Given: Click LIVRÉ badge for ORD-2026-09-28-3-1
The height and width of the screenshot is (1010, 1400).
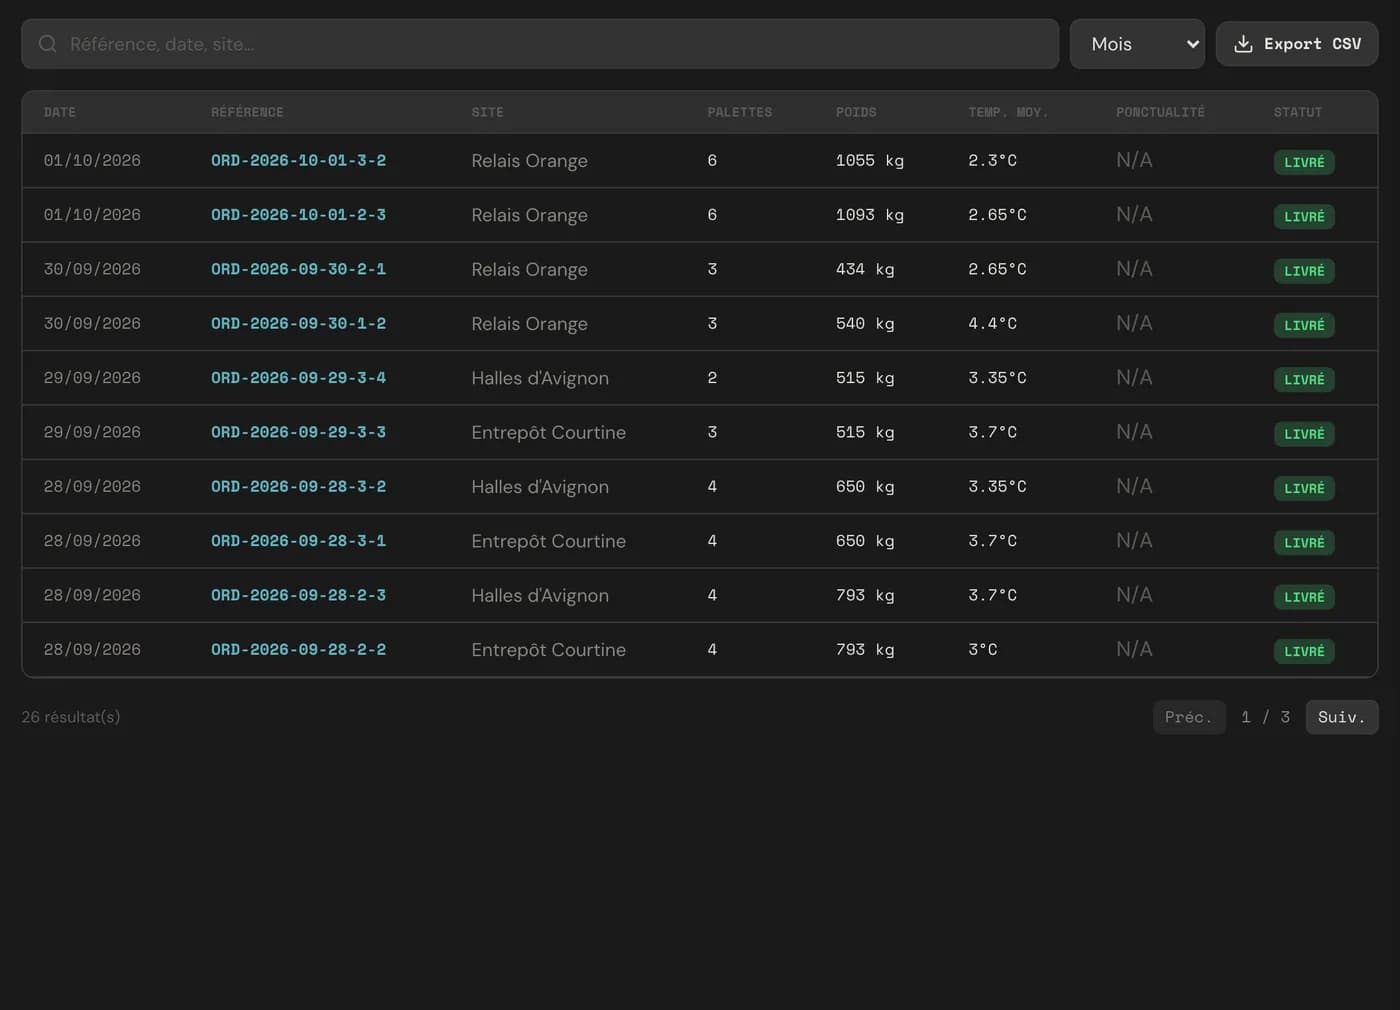Looking at the screenshot, I should coord(1304,542).
